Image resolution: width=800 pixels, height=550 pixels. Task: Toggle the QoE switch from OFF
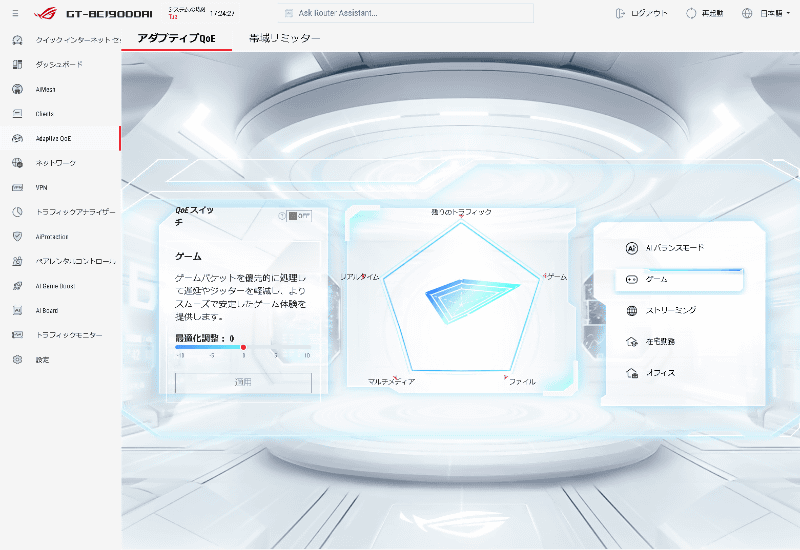[x=299, y=216]
